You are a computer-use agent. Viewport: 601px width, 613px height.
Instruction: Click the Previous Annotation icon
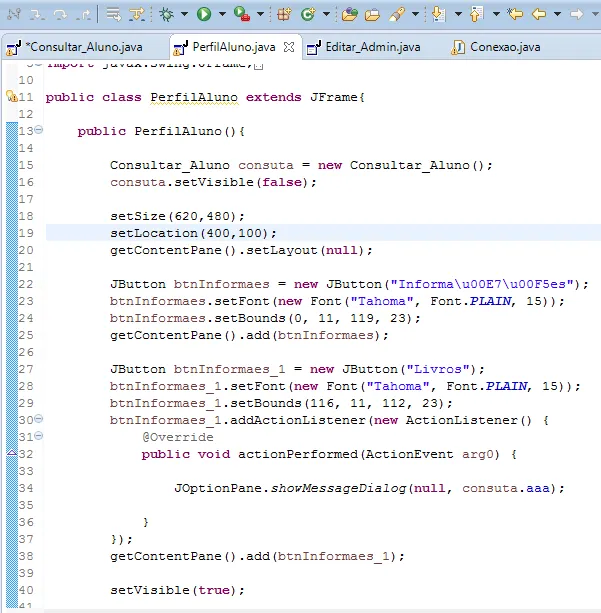[477, 14]
